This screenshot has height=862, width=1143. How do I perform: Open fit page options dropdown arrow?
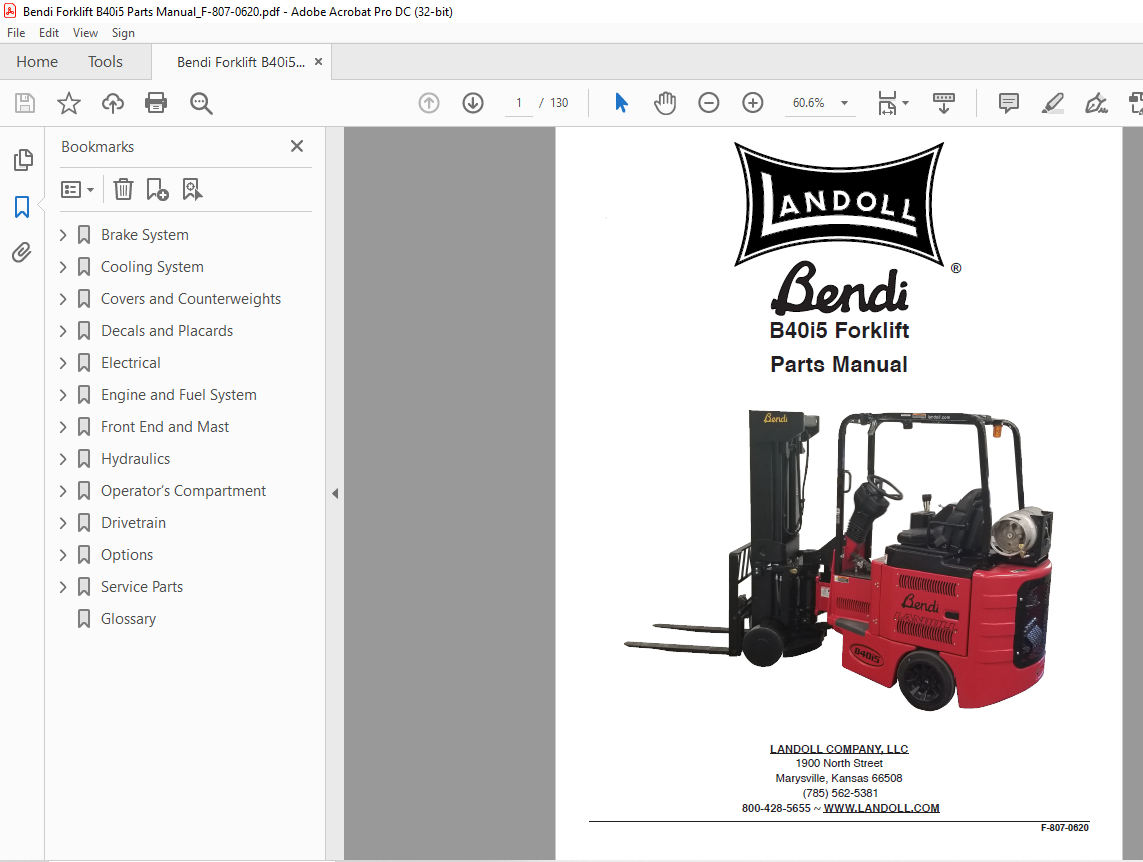click(905, 103)
